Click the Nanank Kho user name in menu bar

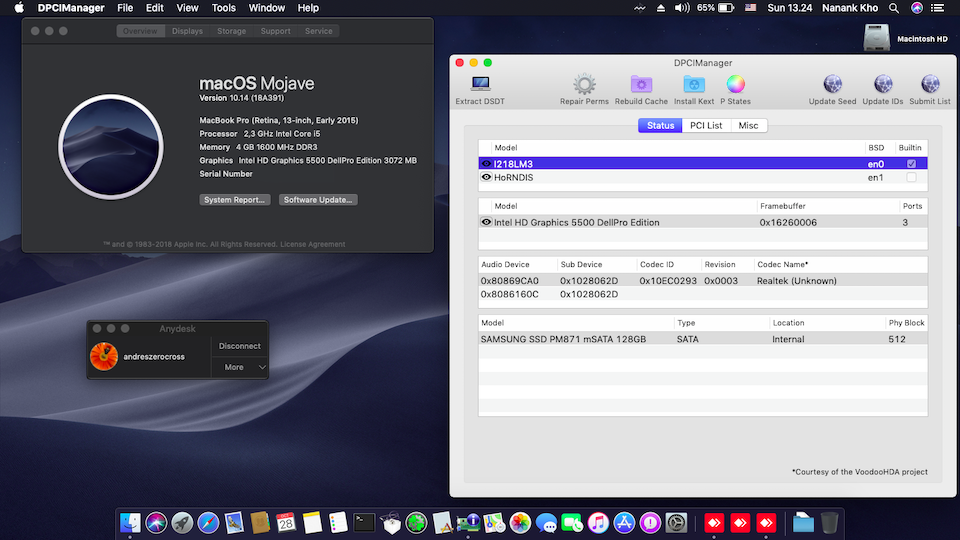[x=850, y=8]
